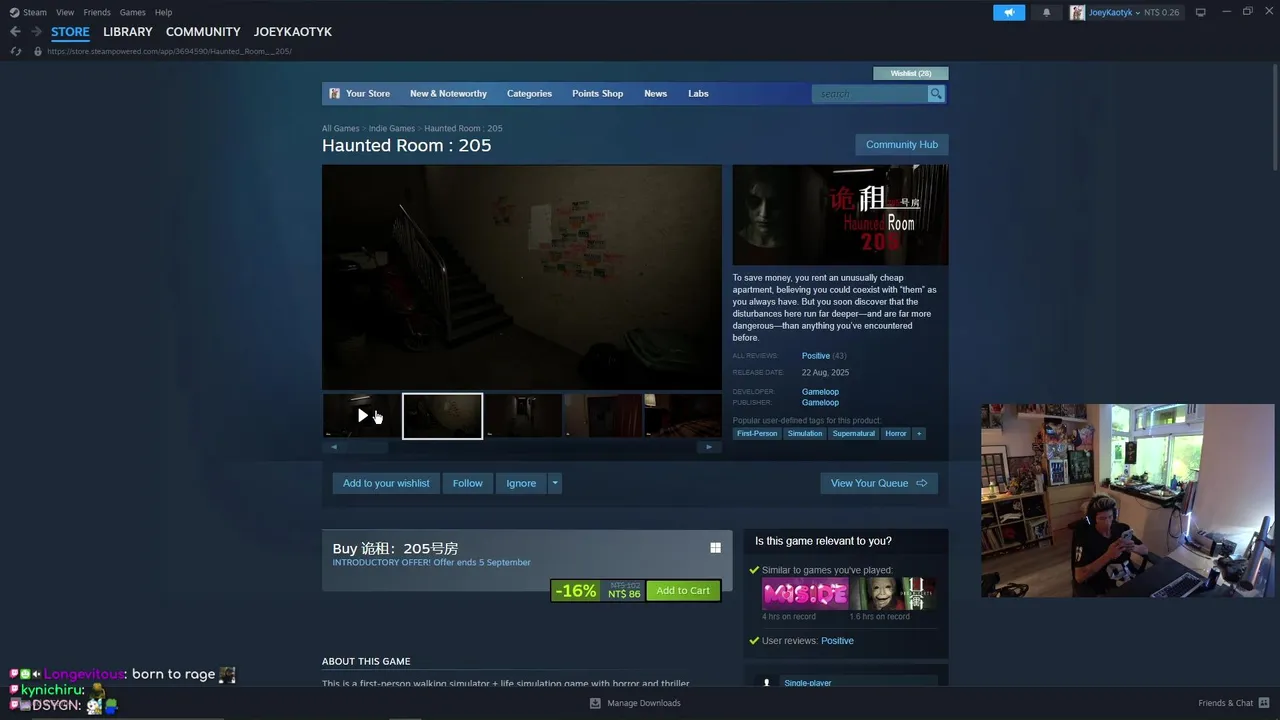Play the trailer video thumbnail

(362, 416)
